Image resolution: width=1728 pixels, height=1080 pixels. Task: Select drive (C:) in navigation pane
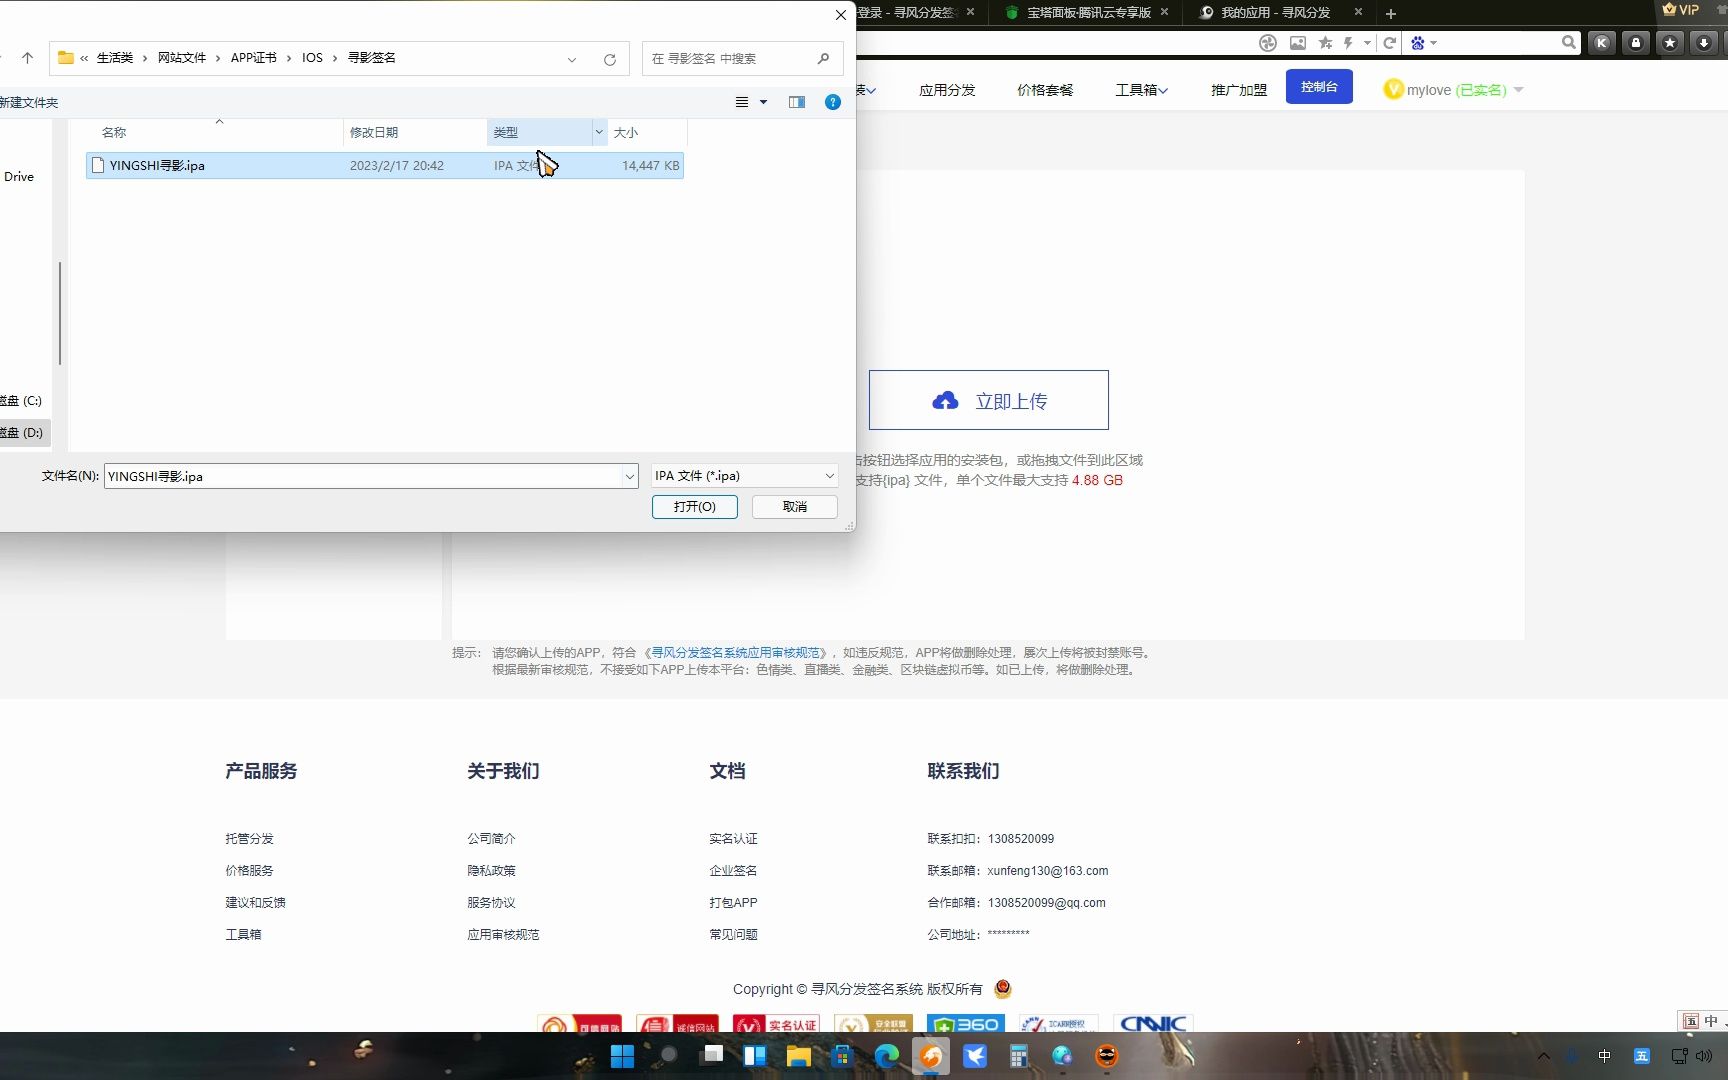22,401
